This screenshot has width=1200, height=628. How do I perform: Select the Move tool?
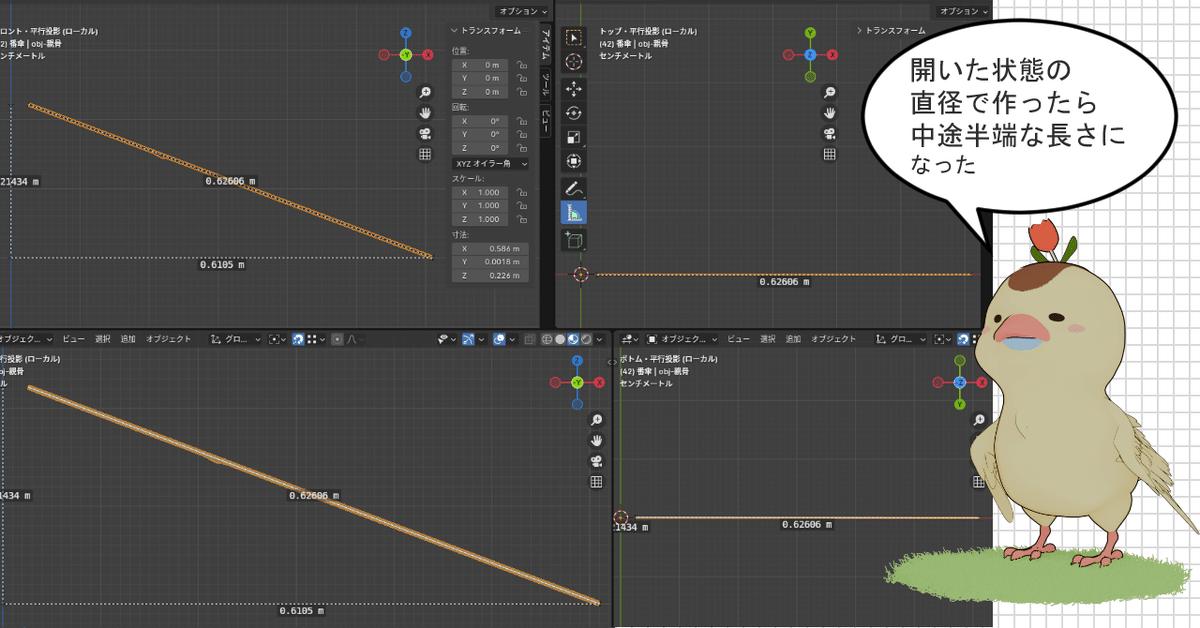click(574, 89)
